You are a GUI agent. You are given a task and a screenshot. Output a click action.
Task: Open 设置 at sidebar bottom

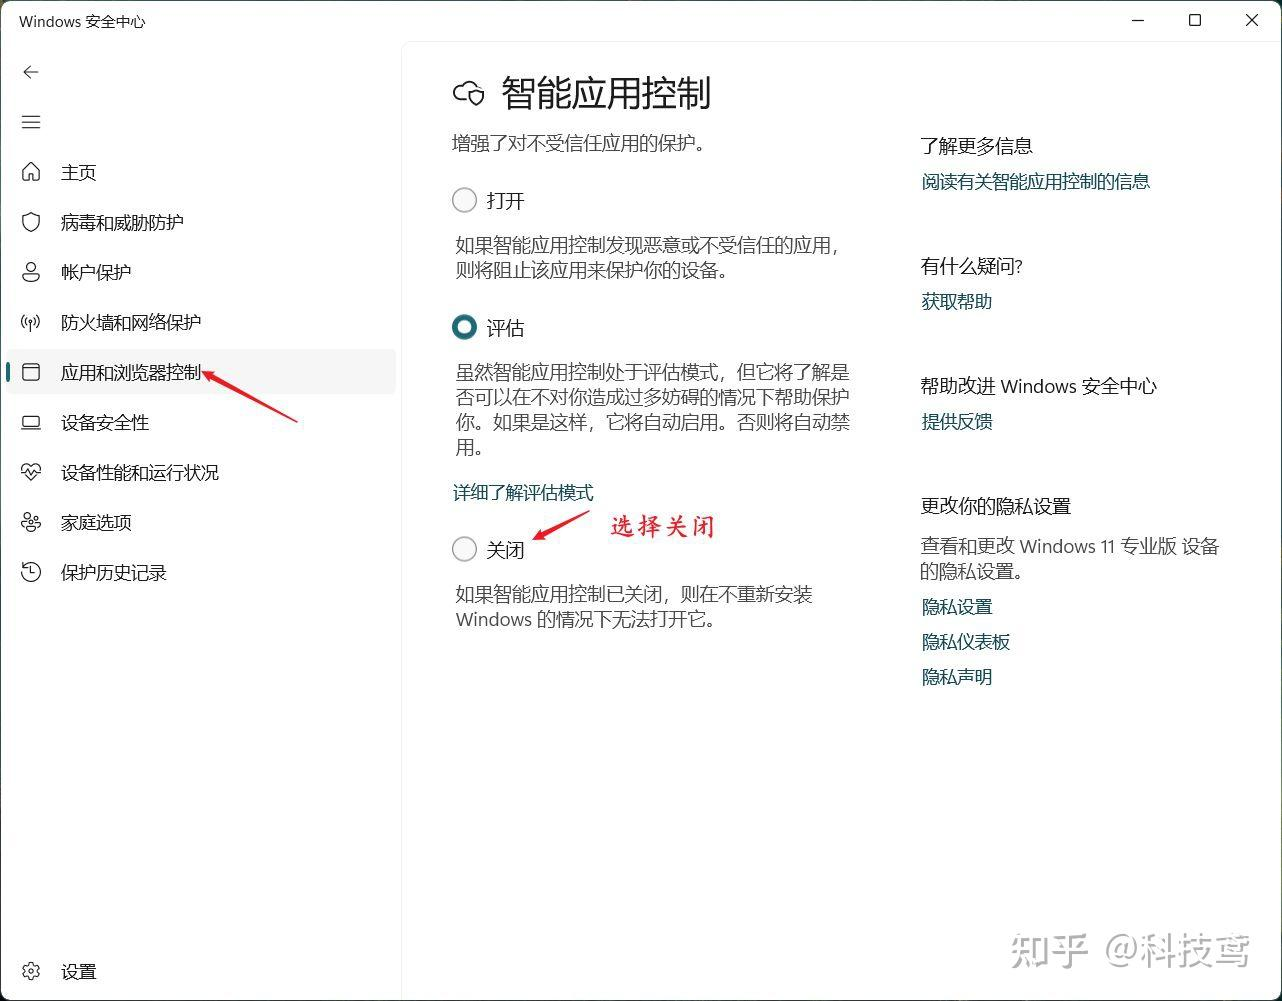point(200,971)
